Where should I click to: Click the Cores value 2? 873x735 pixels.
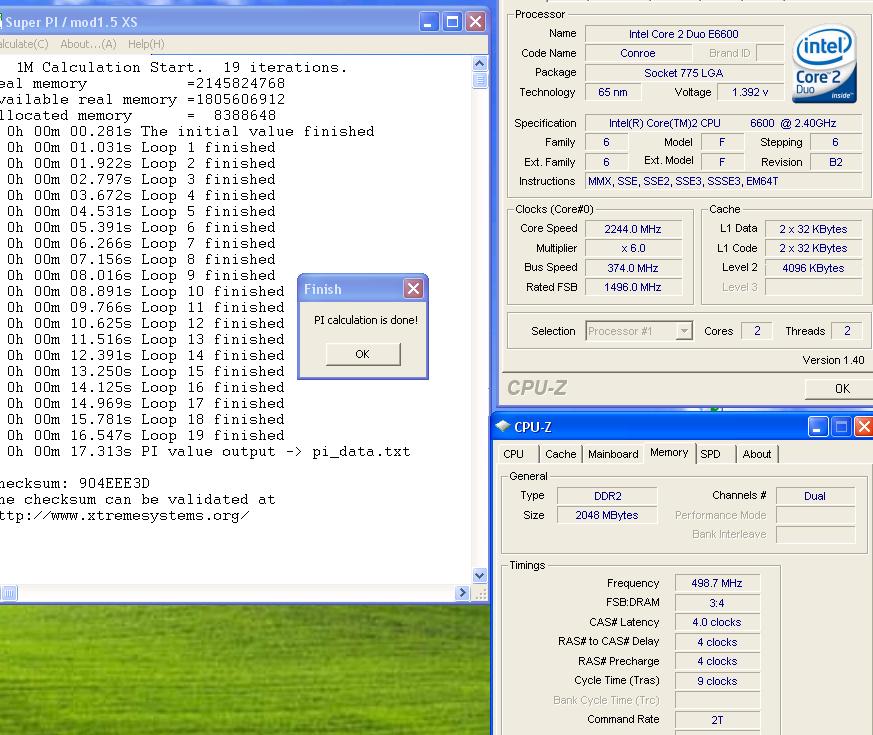(x=758, y=331)
